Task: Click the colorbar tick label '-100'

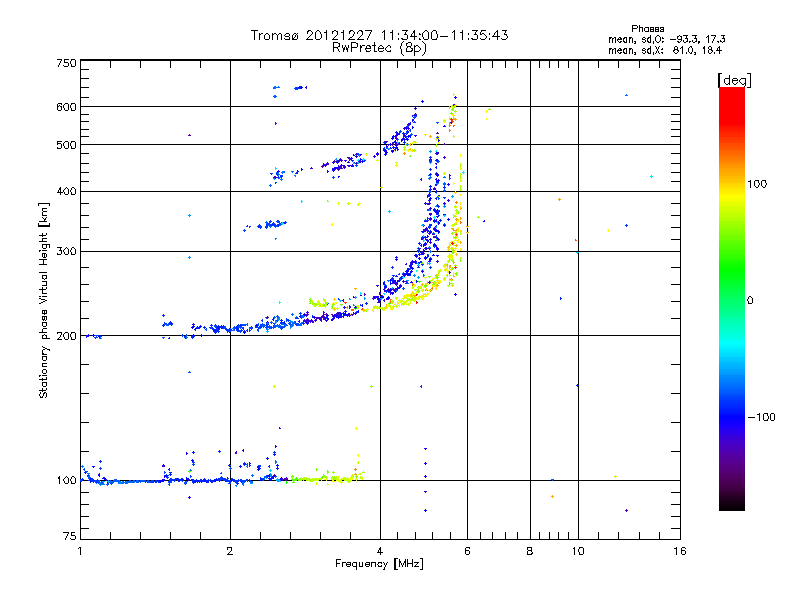Action: click(x=762, y=417)
